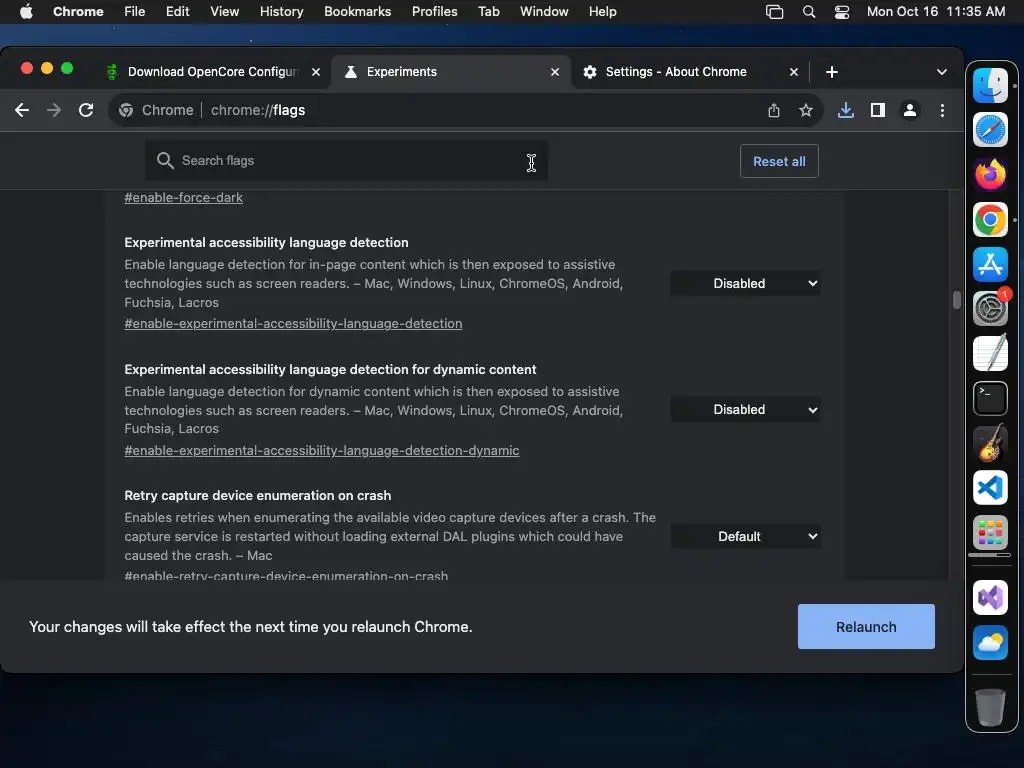Open #enable-experimental-accessibility-language-detection link
Image resolution: width=1024 pixels, height=768 pixels.
[x=293, y=323]
